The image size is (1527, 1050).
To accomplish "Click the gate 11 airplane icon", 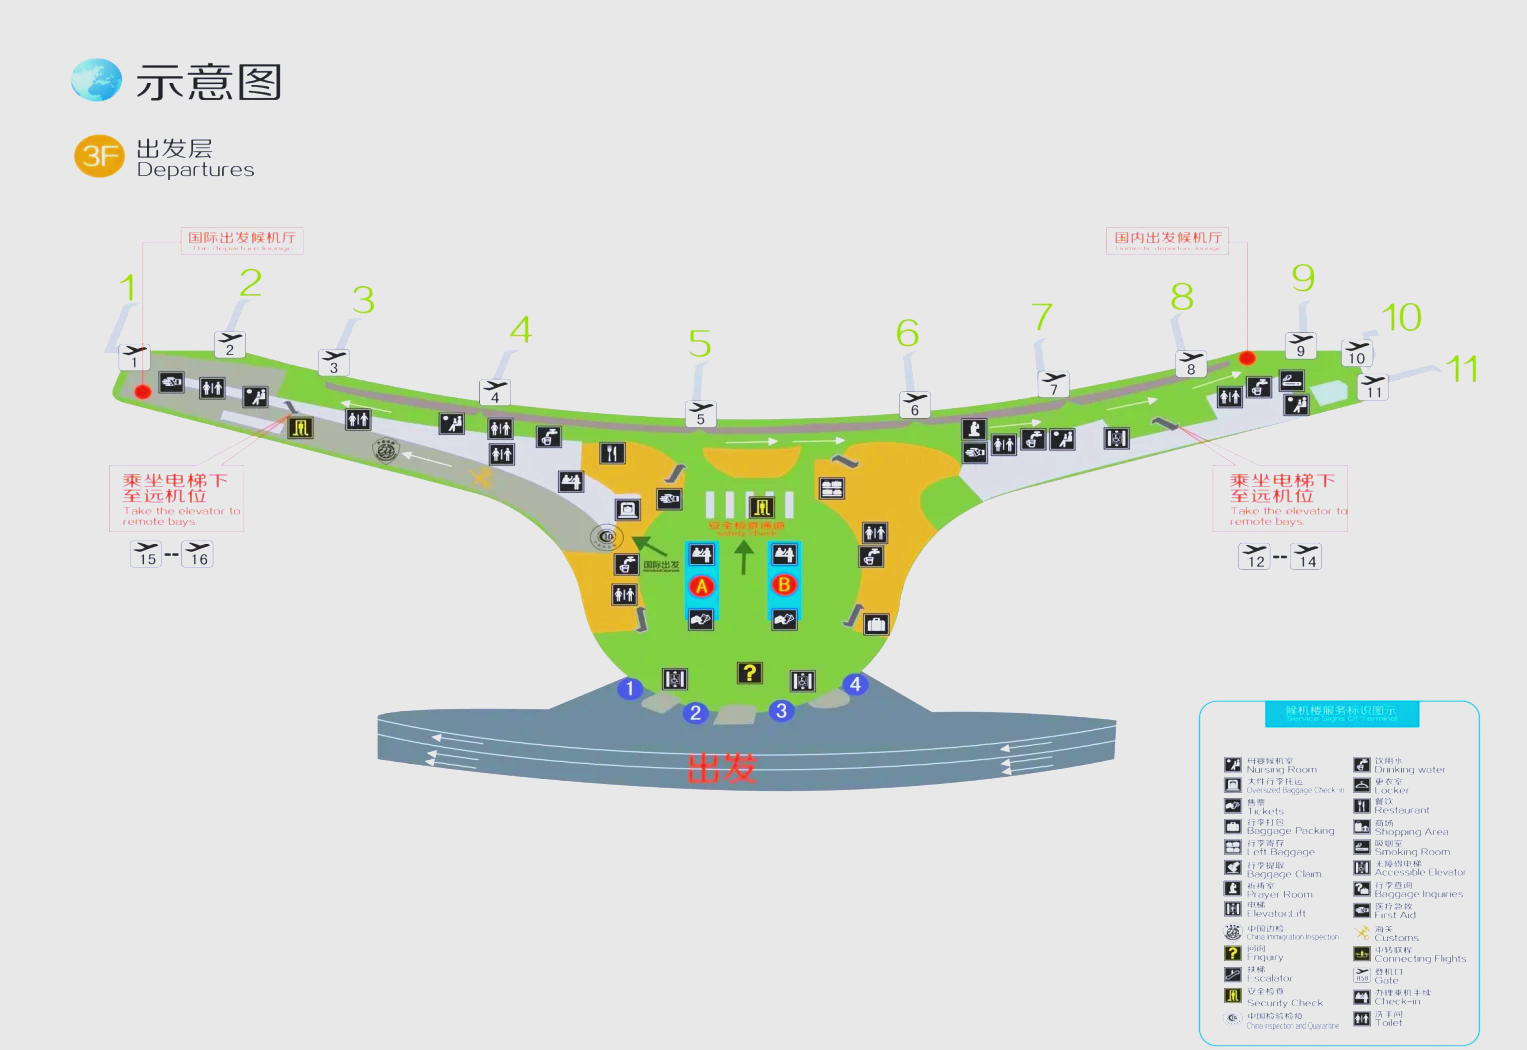I will point(1373,387).
